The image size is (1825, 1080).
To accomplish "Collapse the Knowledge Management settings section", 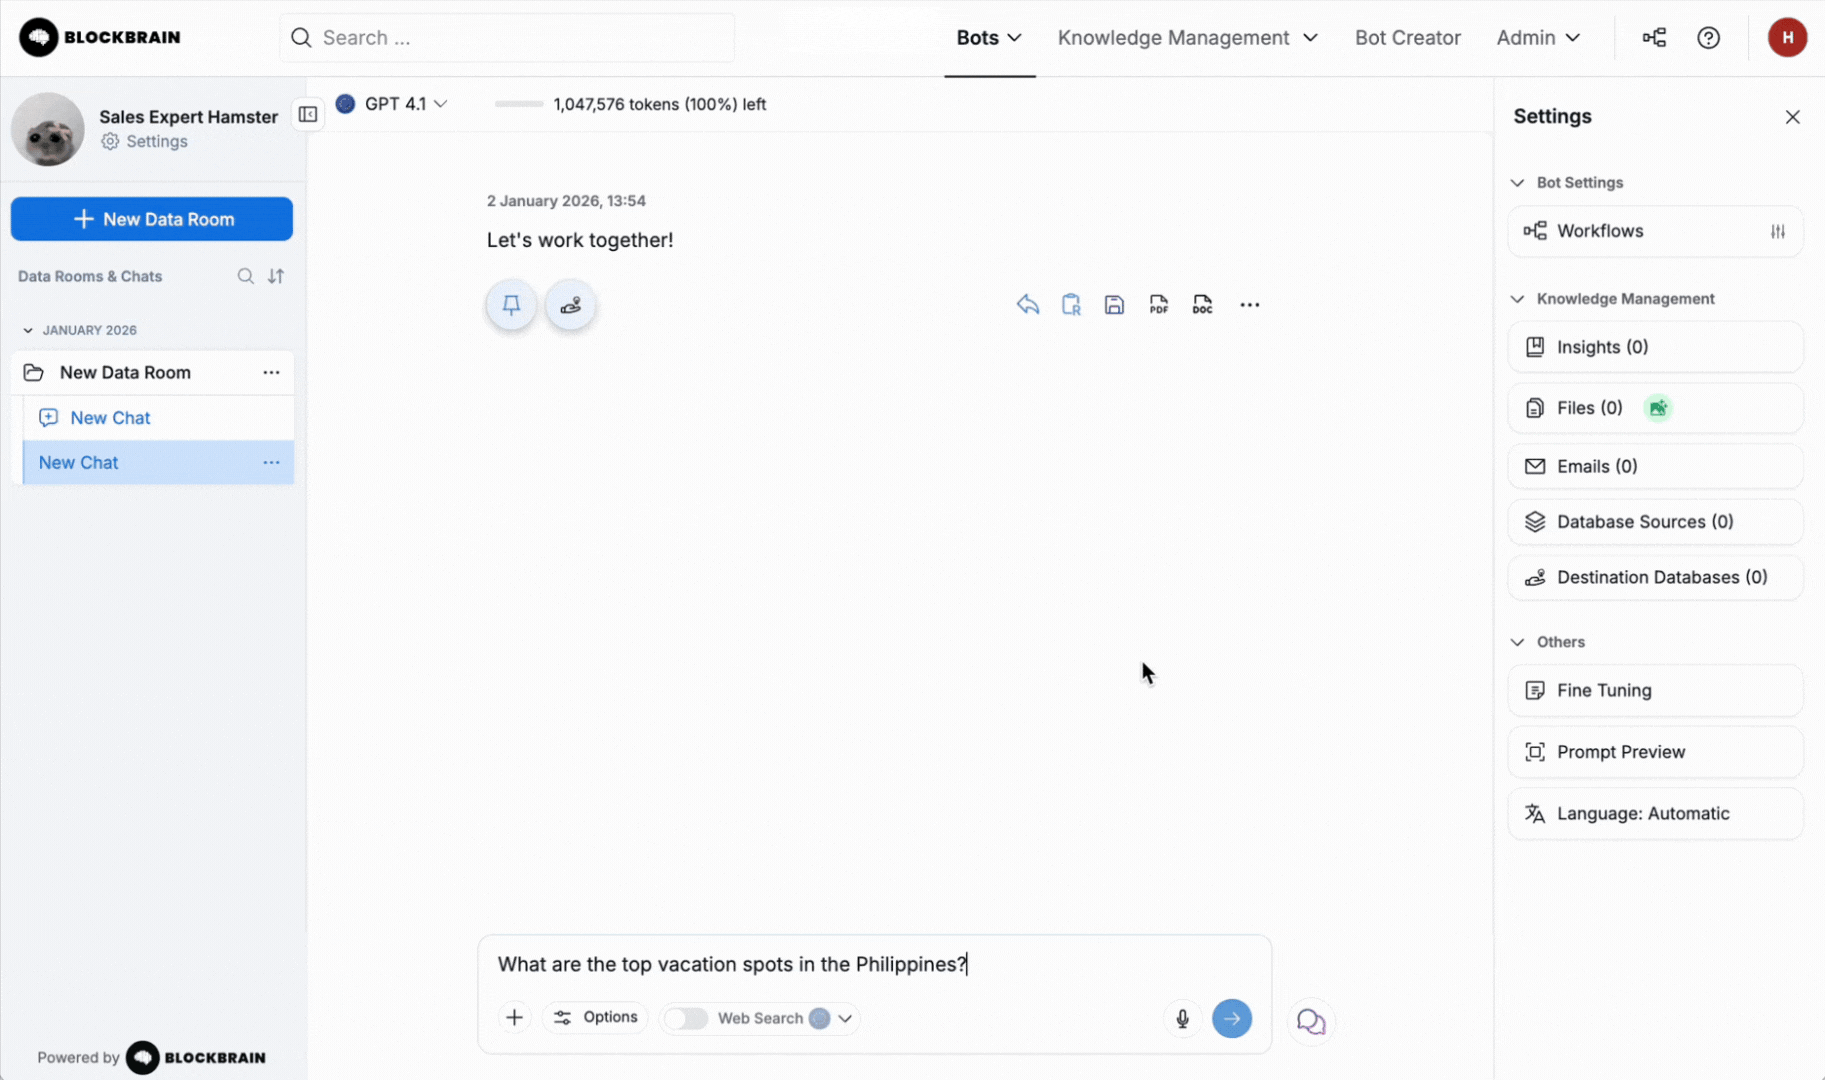I will [x=1518, y=299].
